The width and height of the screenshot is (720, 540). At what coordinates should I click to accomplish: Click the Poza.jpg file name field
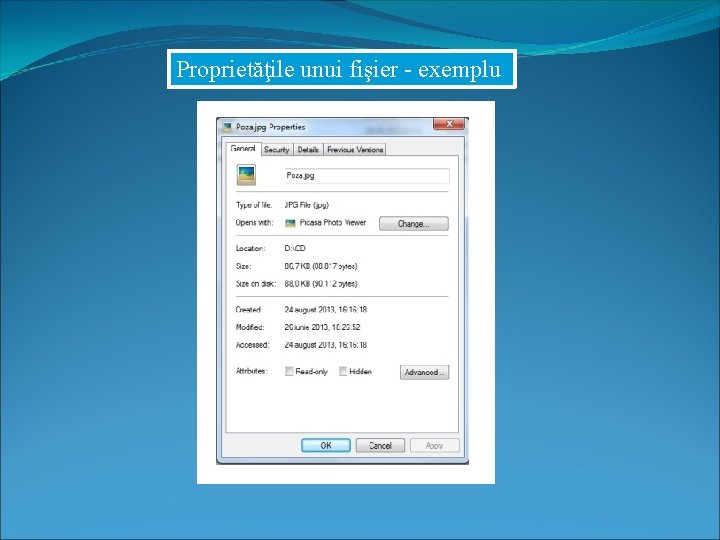[367, 176]
